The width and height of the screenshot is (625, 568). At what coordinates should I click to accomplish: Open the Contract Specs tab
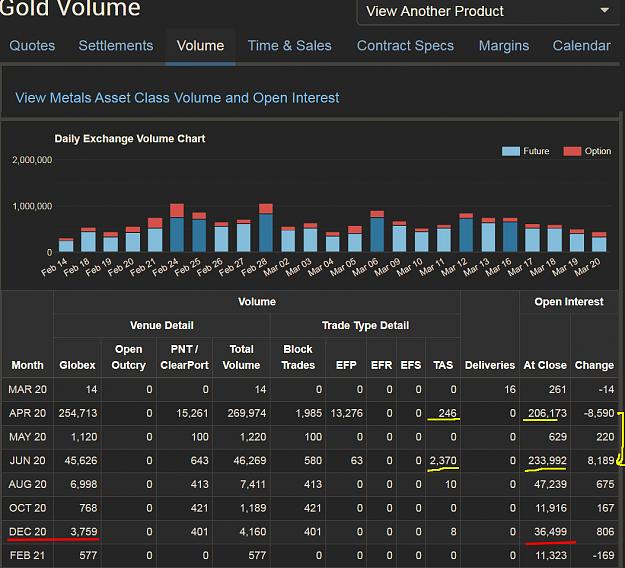click(405, 45)
